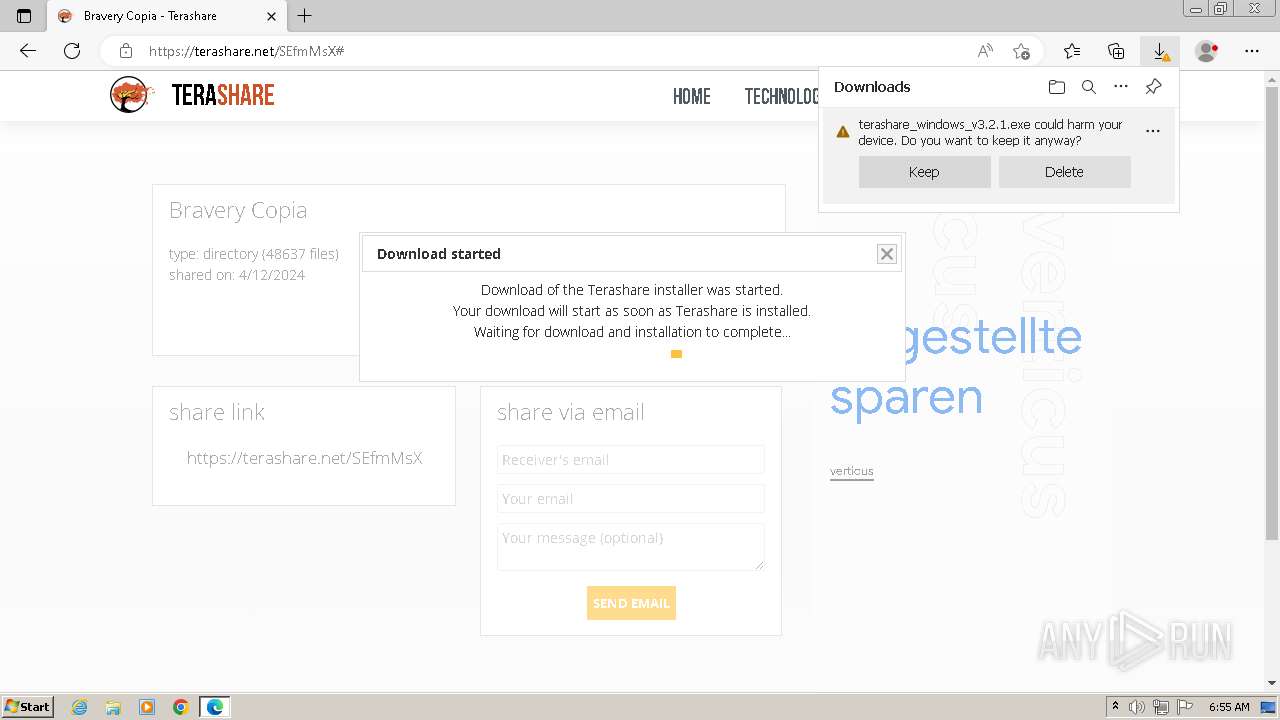Open Edge settings and more menu

pos(1252,51)
